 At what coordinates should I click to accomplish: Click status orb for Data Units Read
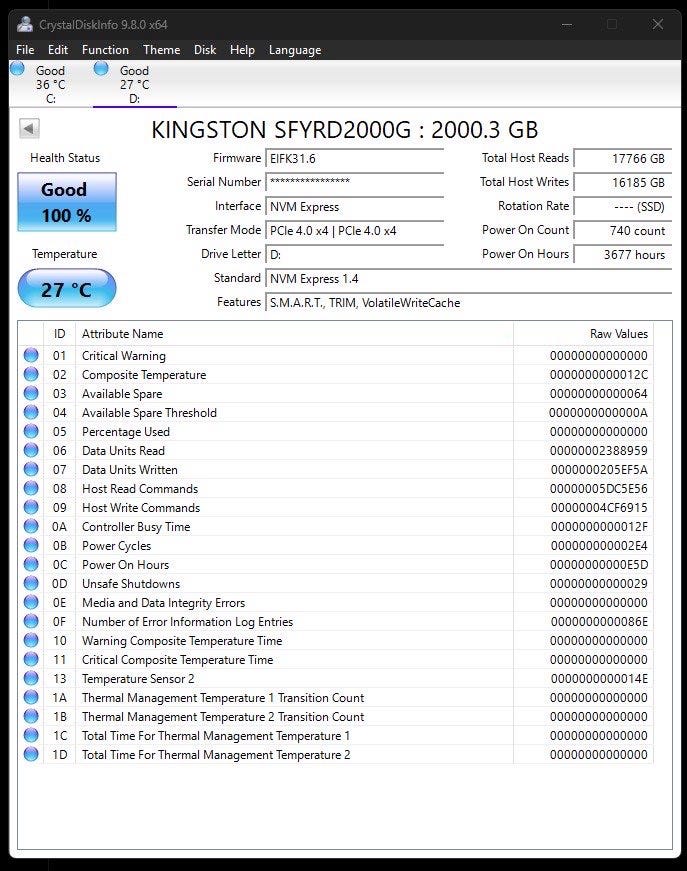(31, 450)
